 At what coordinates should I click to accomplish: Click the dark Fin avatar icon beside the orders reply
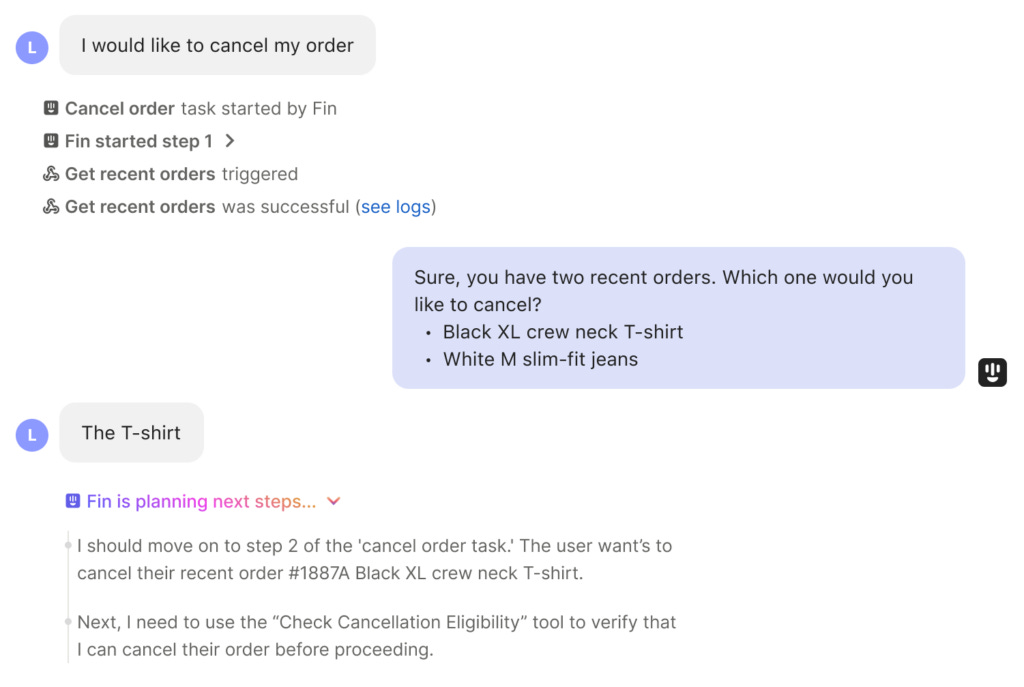(991, 372)
